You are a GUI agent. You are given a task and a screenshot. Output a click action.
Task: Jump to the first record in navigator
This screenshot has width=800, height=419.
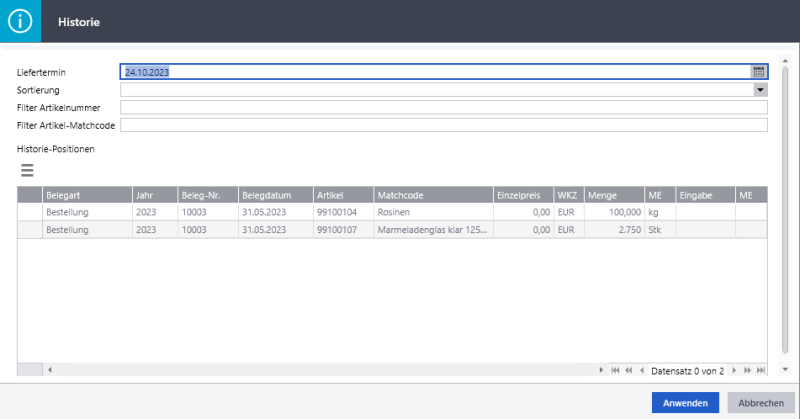(x=615, y=371)
